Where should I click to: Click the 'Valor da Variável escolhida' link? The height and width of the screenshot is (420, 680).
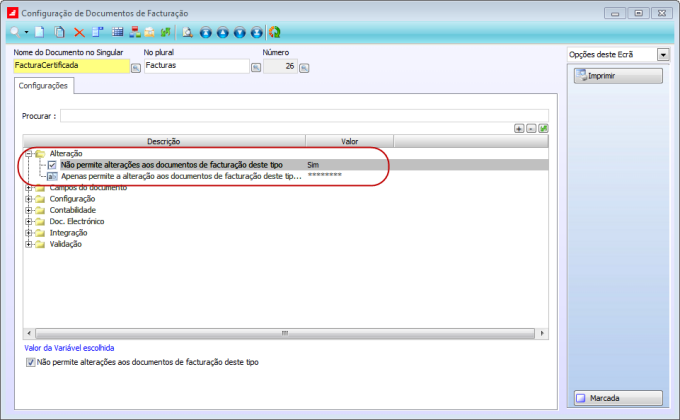coord(69,348)
